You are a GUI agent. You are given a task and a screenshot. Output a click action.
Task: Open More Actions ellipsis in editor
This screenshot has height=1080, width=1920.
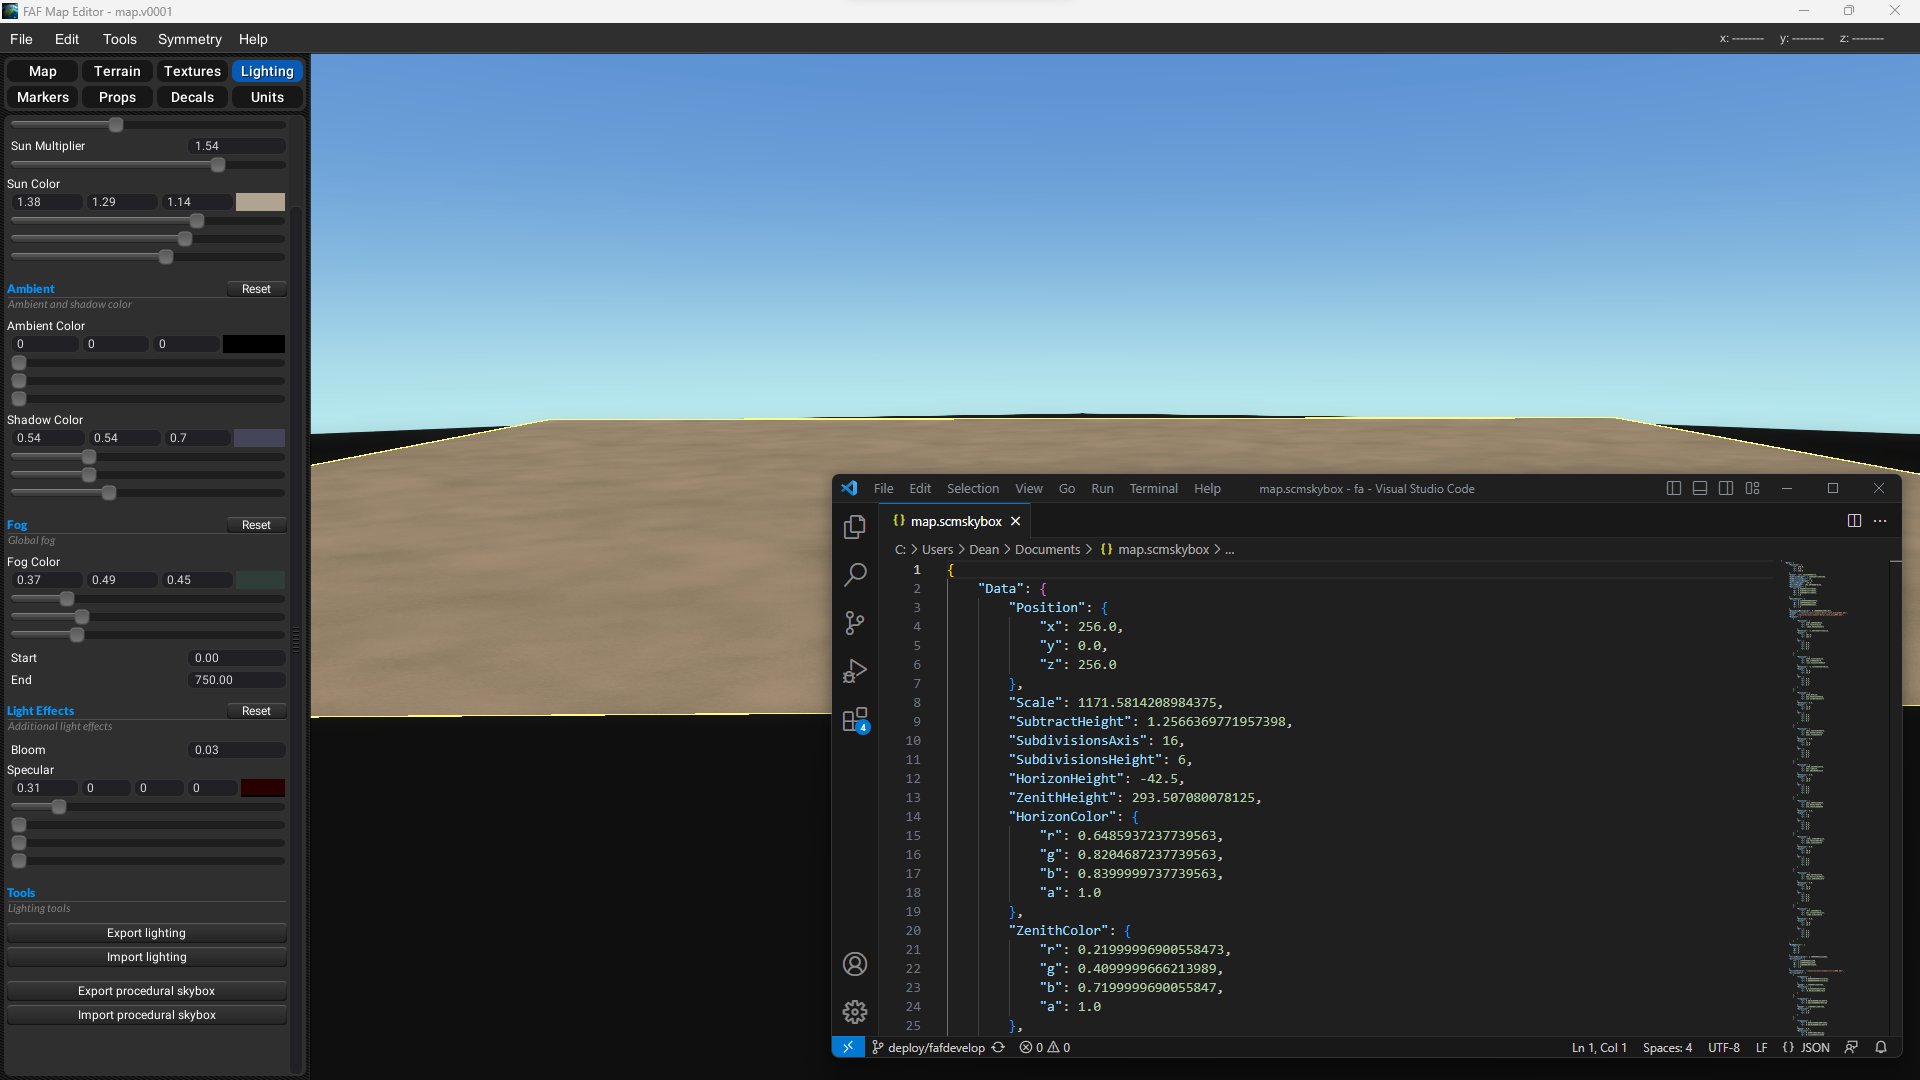click(1880, 521)
